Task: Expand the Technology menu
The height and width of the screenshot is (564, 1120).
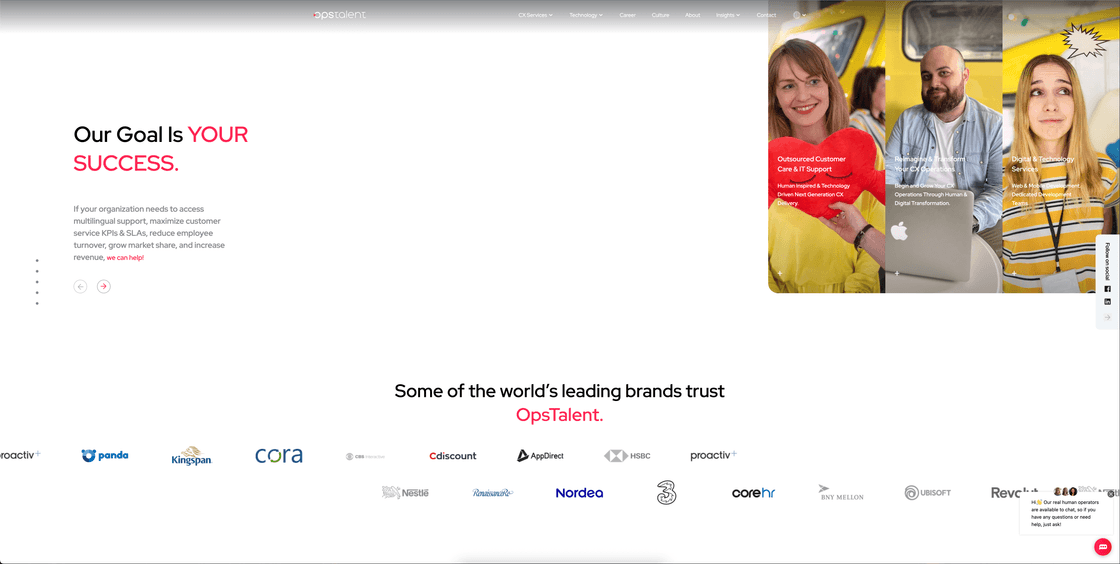Action: coord(586,15)
